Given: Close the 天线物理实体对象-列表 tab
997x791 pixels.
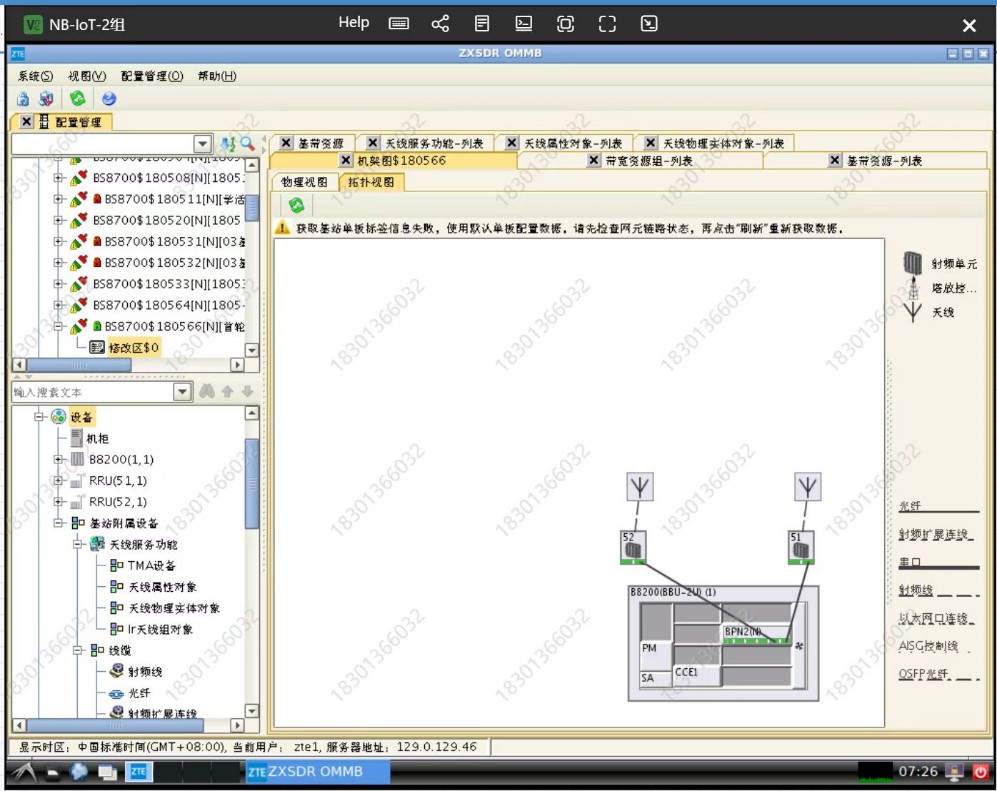Looking at the screenshot, I should 650,143.
